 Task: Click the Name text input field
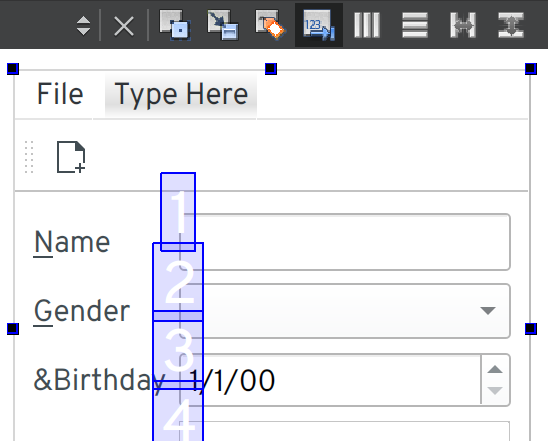[x=345, y=242]
